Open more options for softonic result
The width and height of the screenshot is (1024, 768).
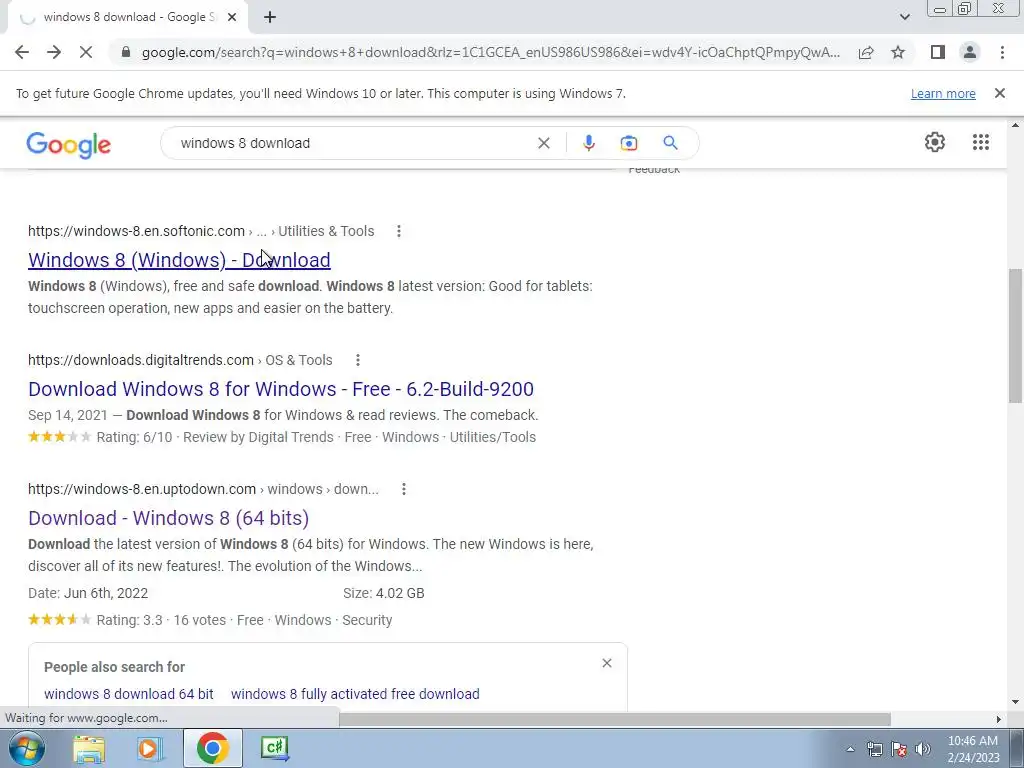[398, 231]
